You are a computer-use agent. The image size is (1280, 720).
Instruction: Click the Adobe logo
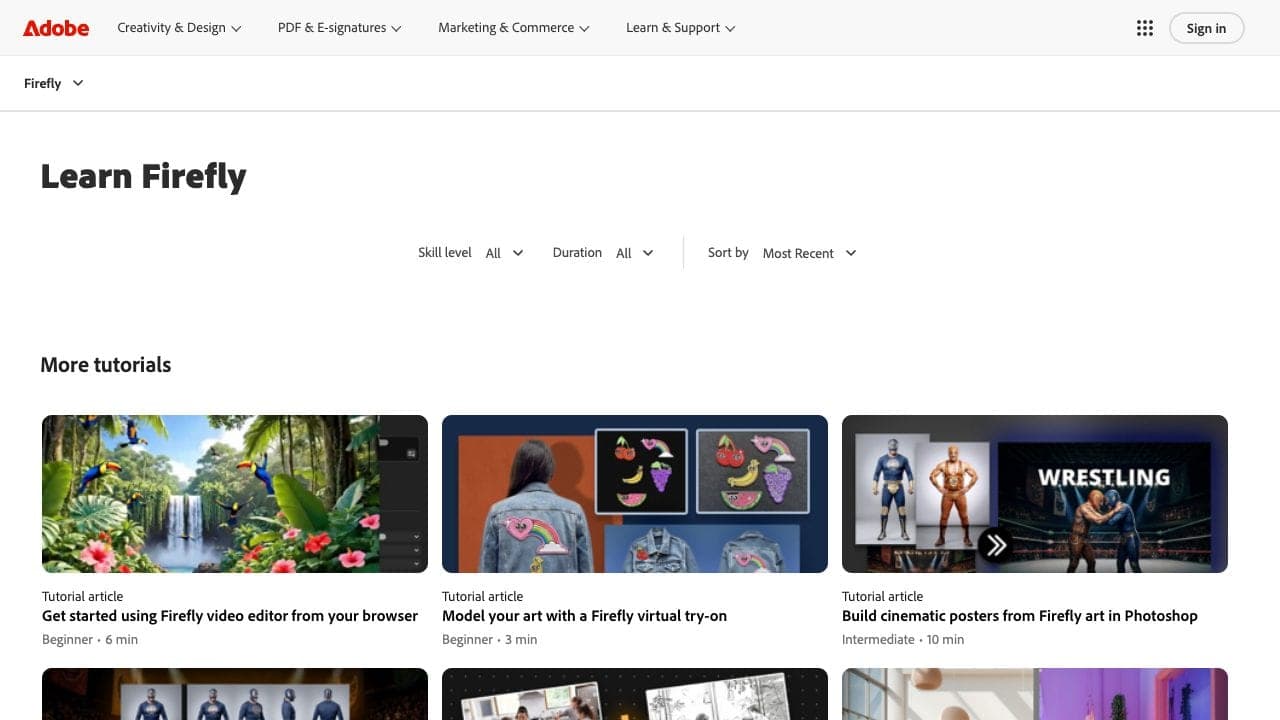click(x=56, y=28)
